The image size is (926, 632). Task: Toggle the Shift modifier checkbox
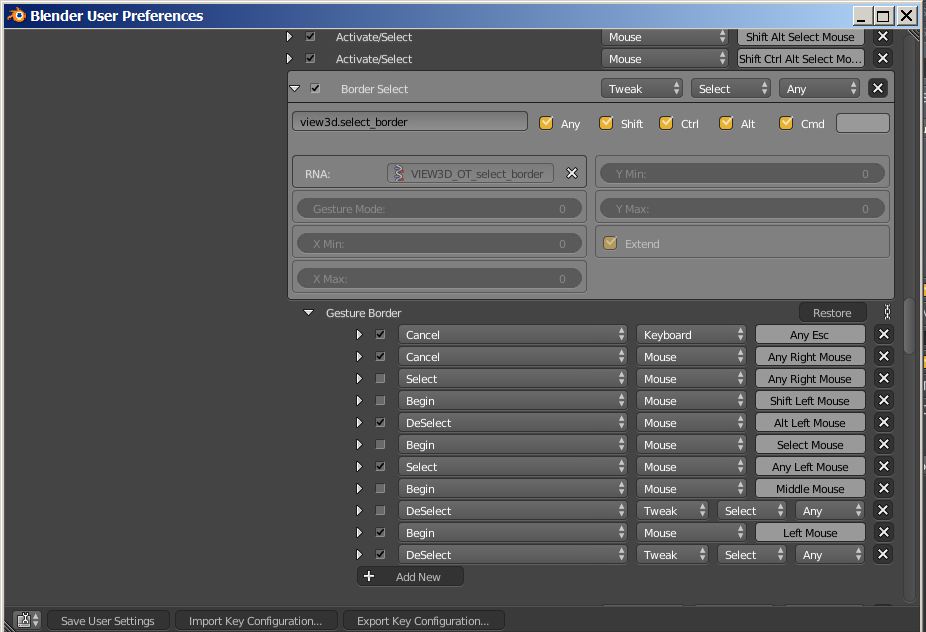(606, 123)
